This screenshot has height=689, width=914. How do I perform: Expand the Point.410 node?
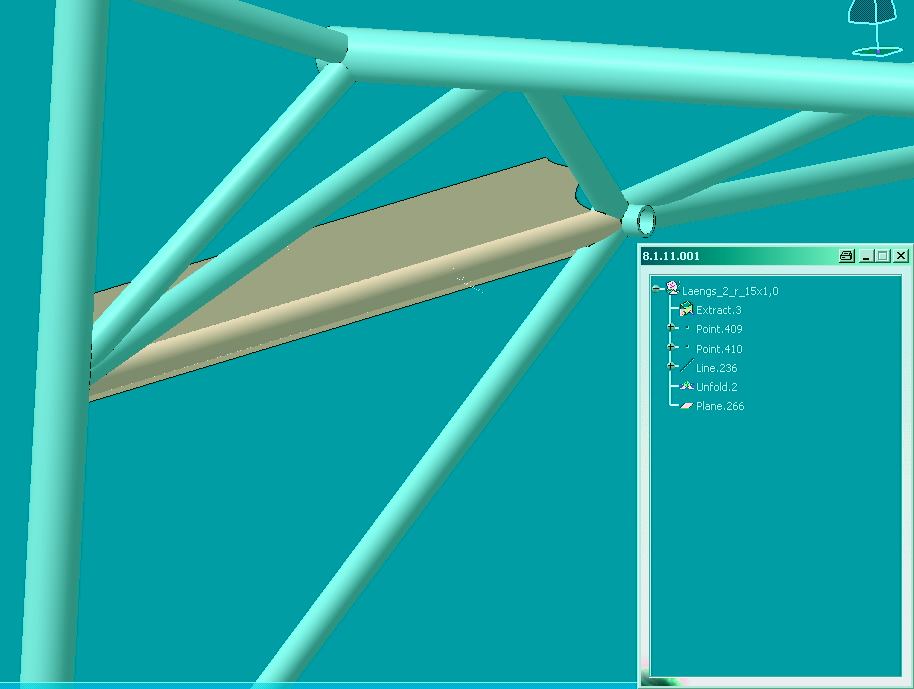(671, 347)
